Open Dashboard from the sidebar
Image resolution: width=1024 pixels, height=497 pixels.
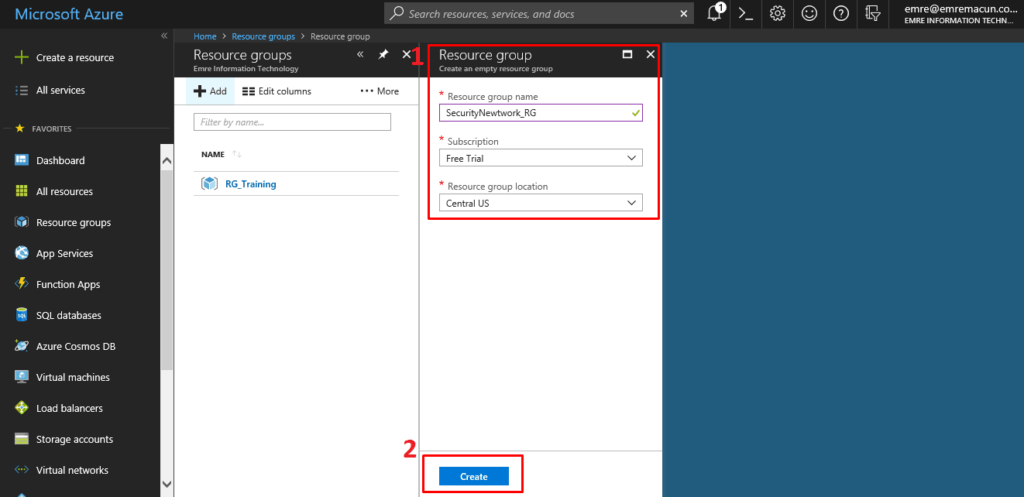[61, 160]
